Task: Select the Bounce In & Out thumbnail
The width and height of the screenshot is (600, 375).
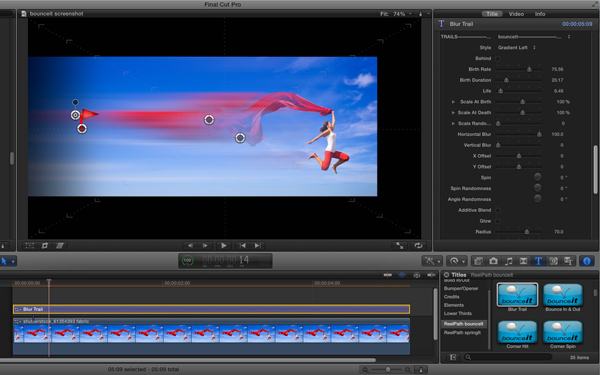Action: [563, 295]
